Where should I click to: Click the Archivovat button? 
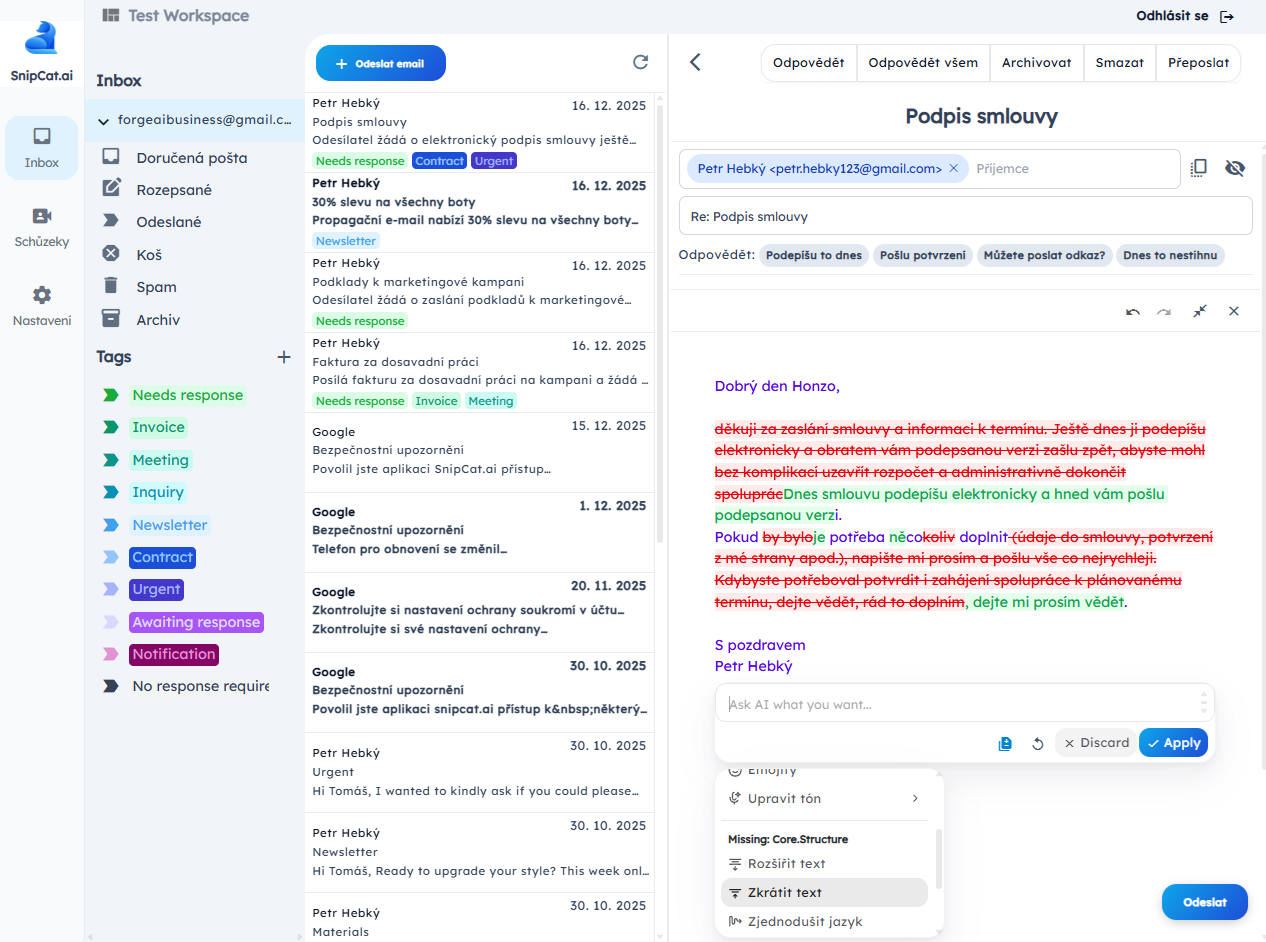pos(1036,62)
